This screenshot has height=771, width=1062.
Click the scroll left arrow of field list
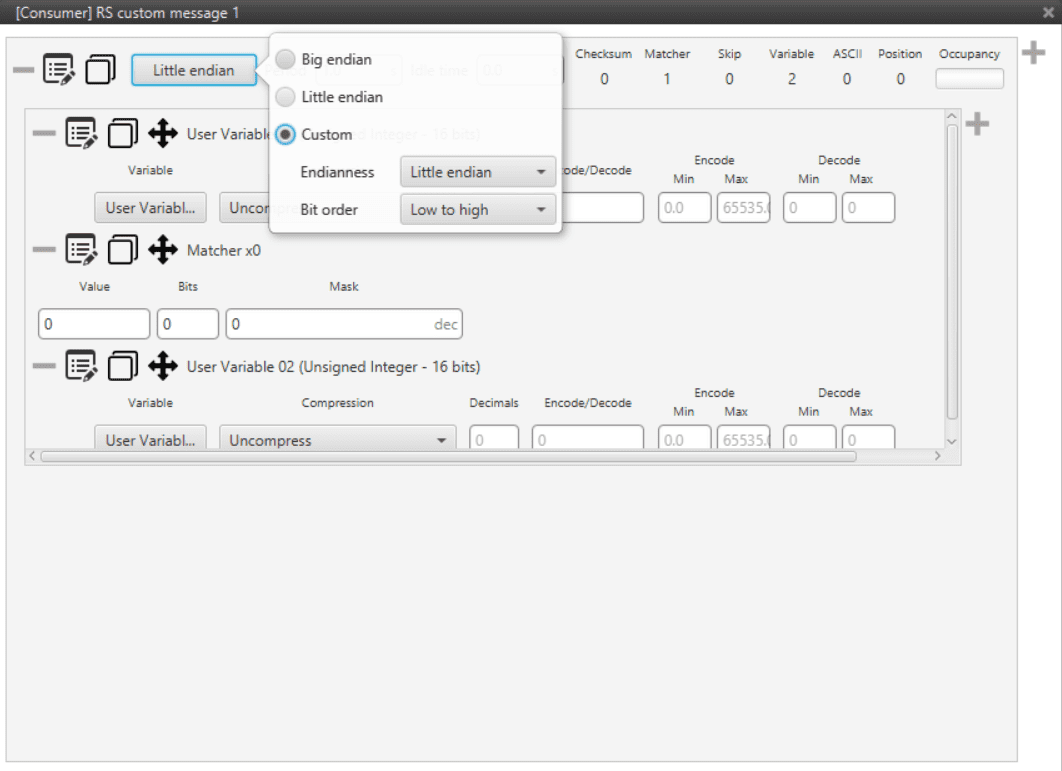pos(32,456)
